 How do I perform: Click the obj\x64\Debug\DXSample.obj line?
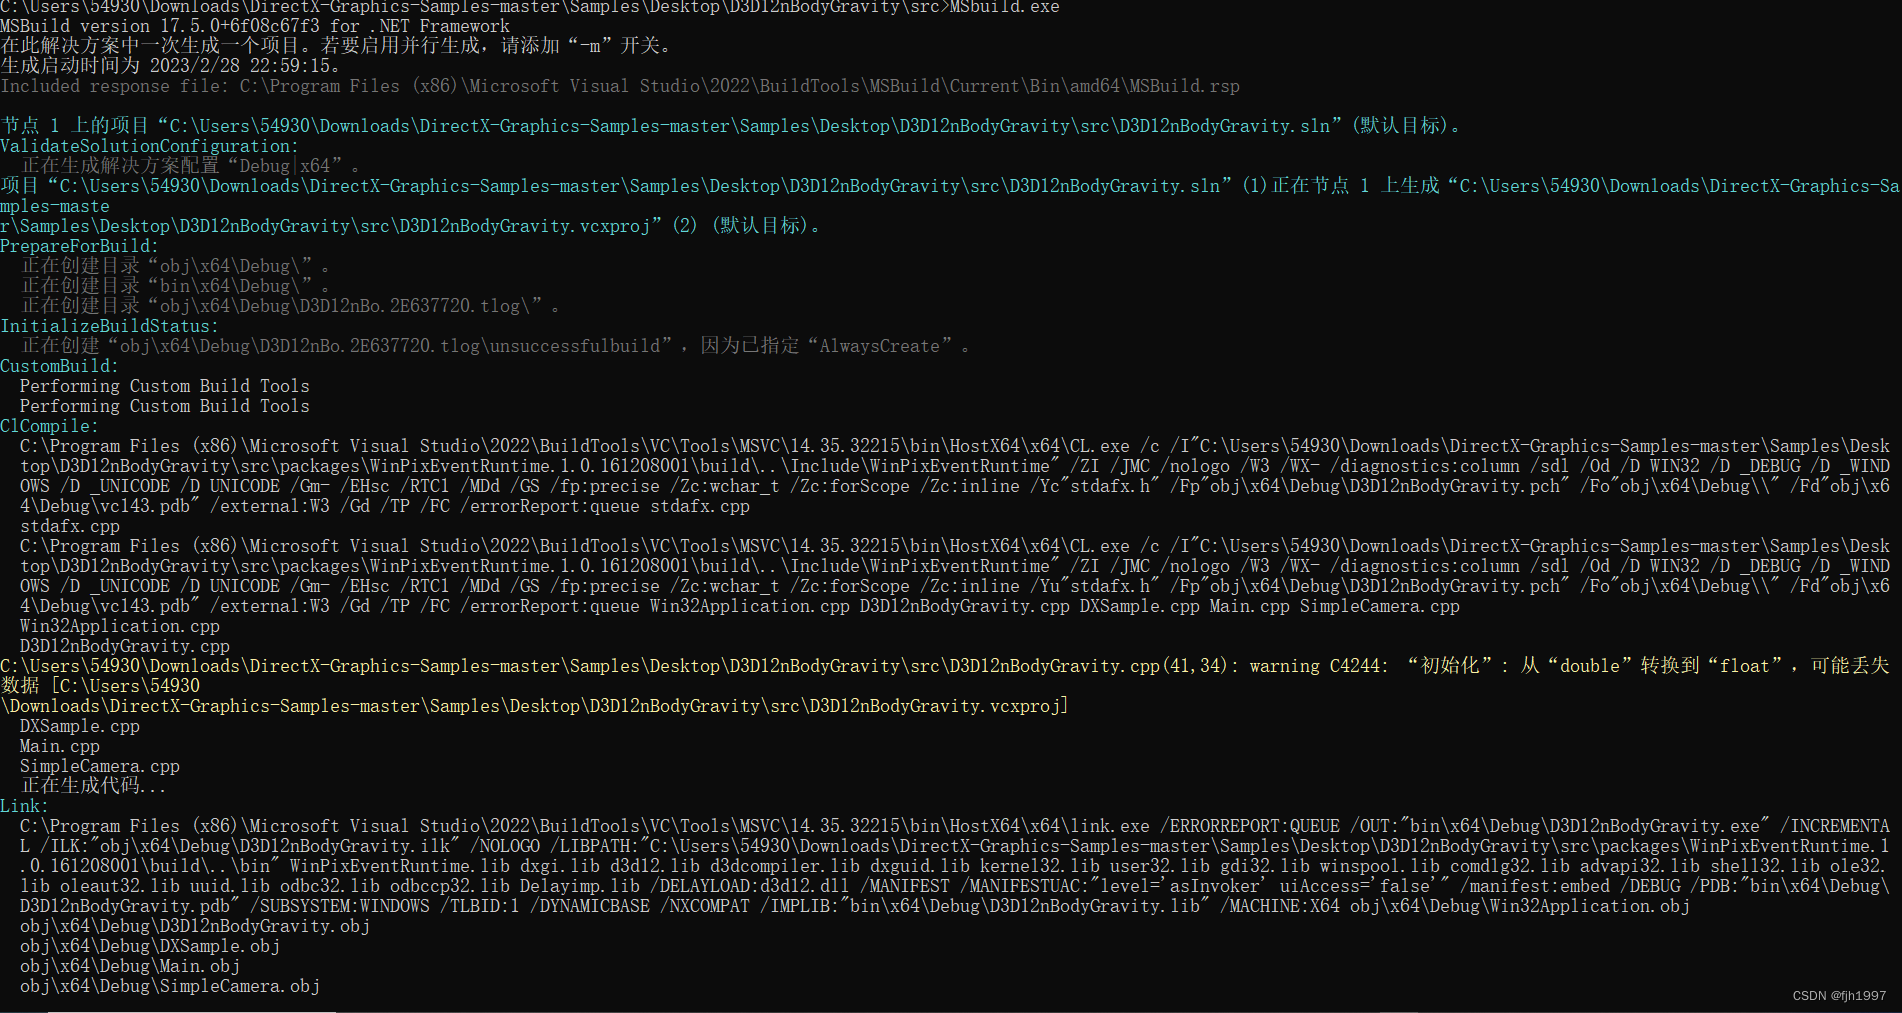coord(150,946)
